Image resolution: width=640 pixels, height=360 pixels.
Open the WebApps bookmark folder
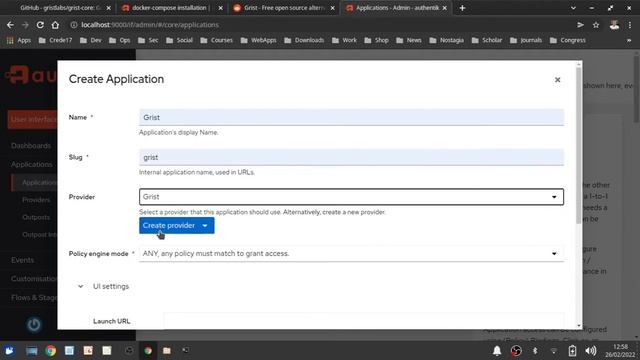tap(258, 40)
